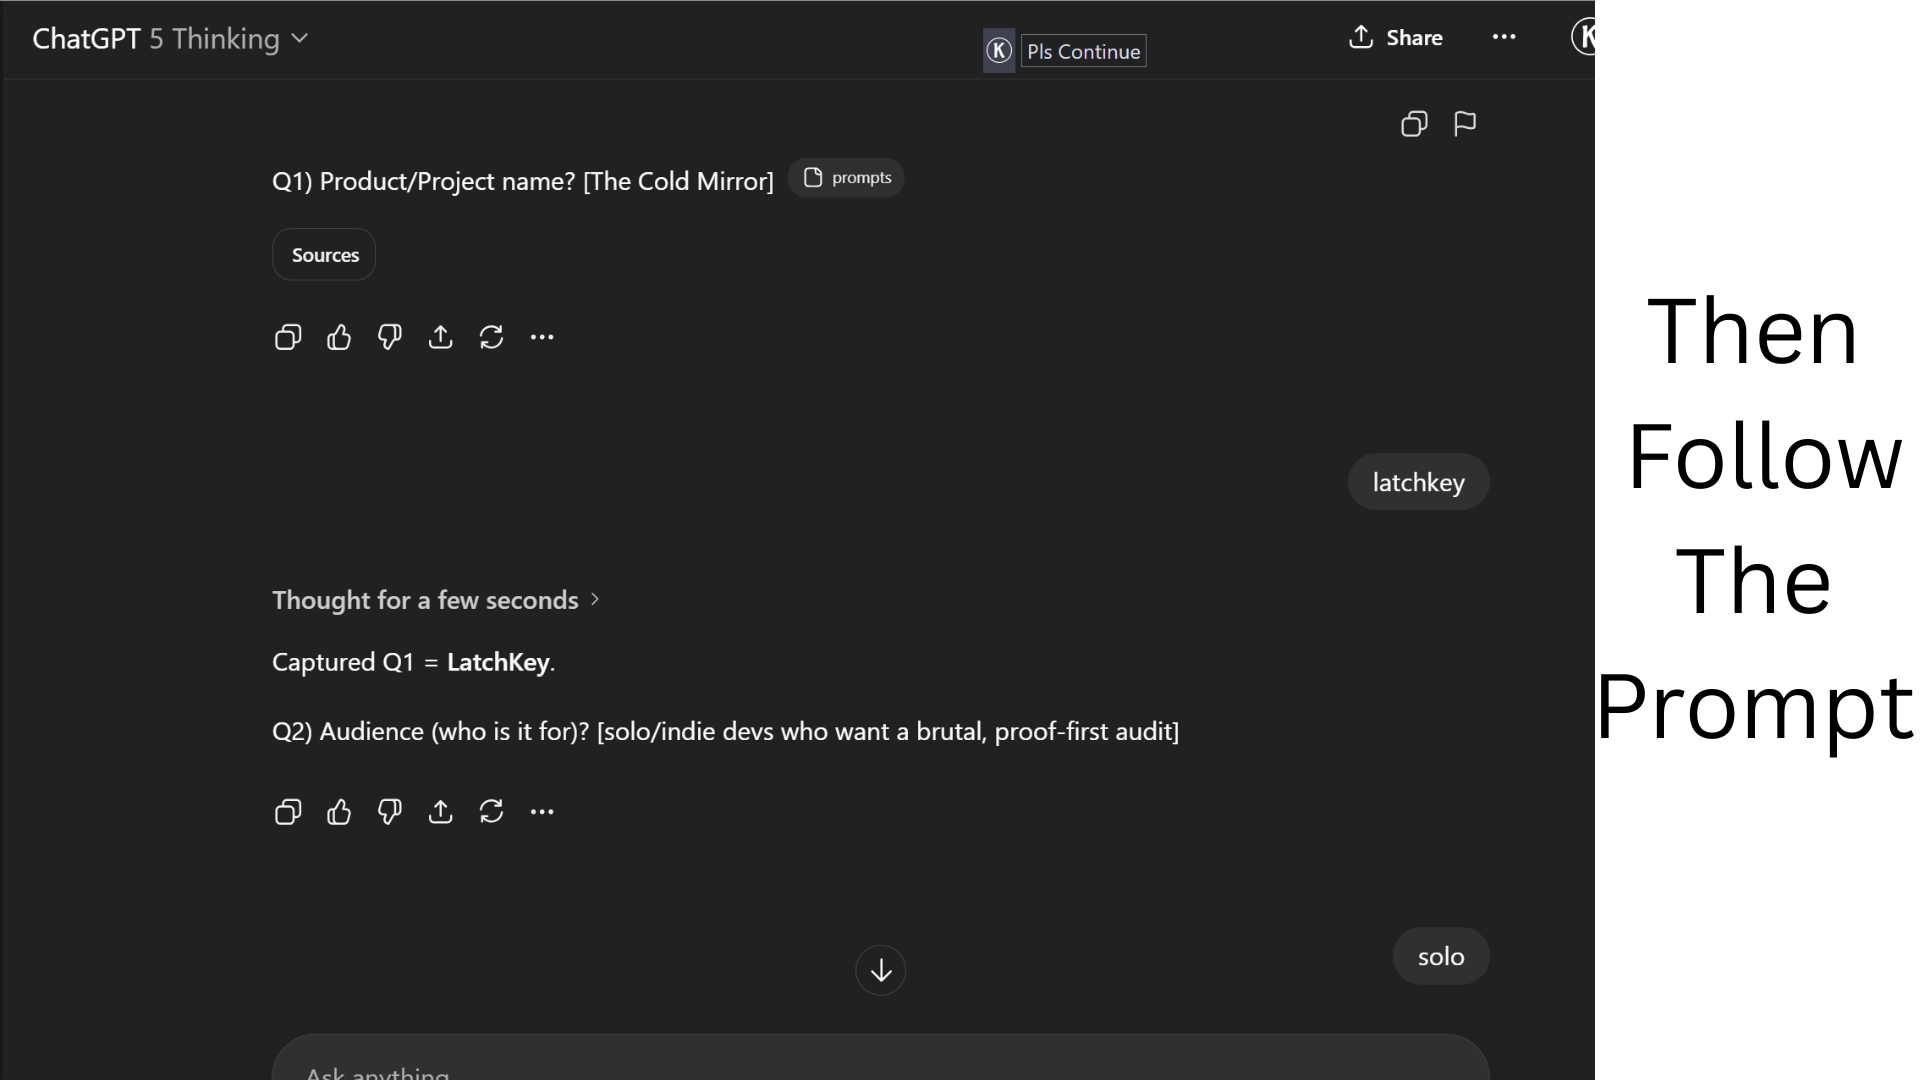Open more options under Q1 response

coord(542,338)
